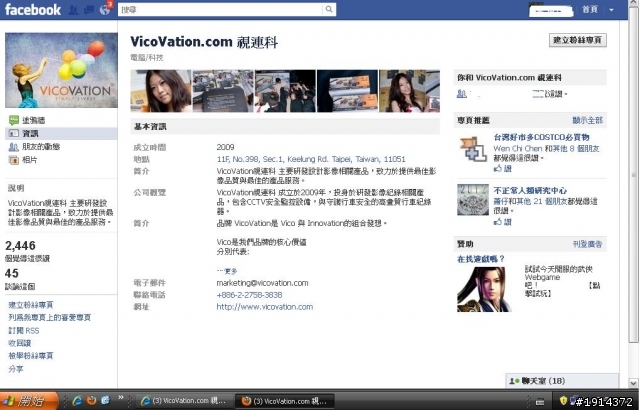Click the third quick launch icon
The width and height of the screenshot is (640, 410).
tap(105, 400)
